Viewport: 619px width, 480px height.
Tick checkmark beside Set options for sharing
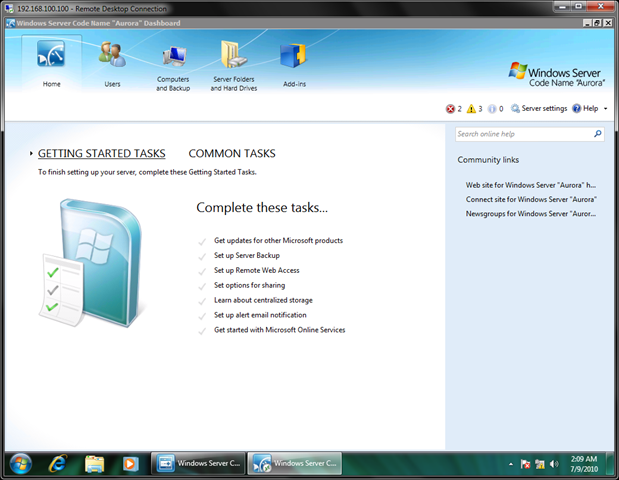(x=202, y=287)
